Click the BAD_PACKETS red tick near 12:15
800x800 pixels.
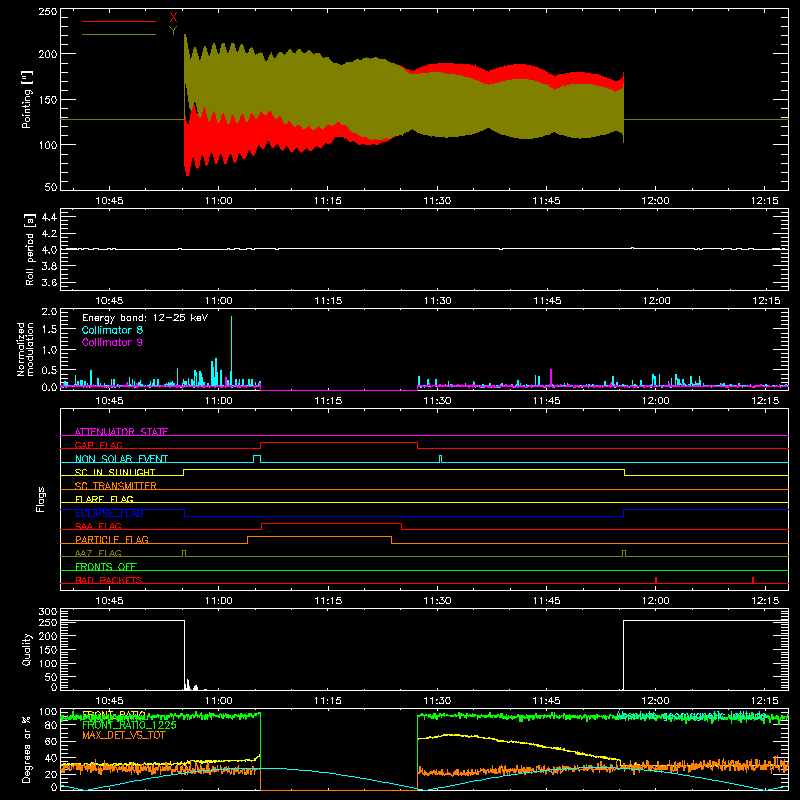point(753,580)
